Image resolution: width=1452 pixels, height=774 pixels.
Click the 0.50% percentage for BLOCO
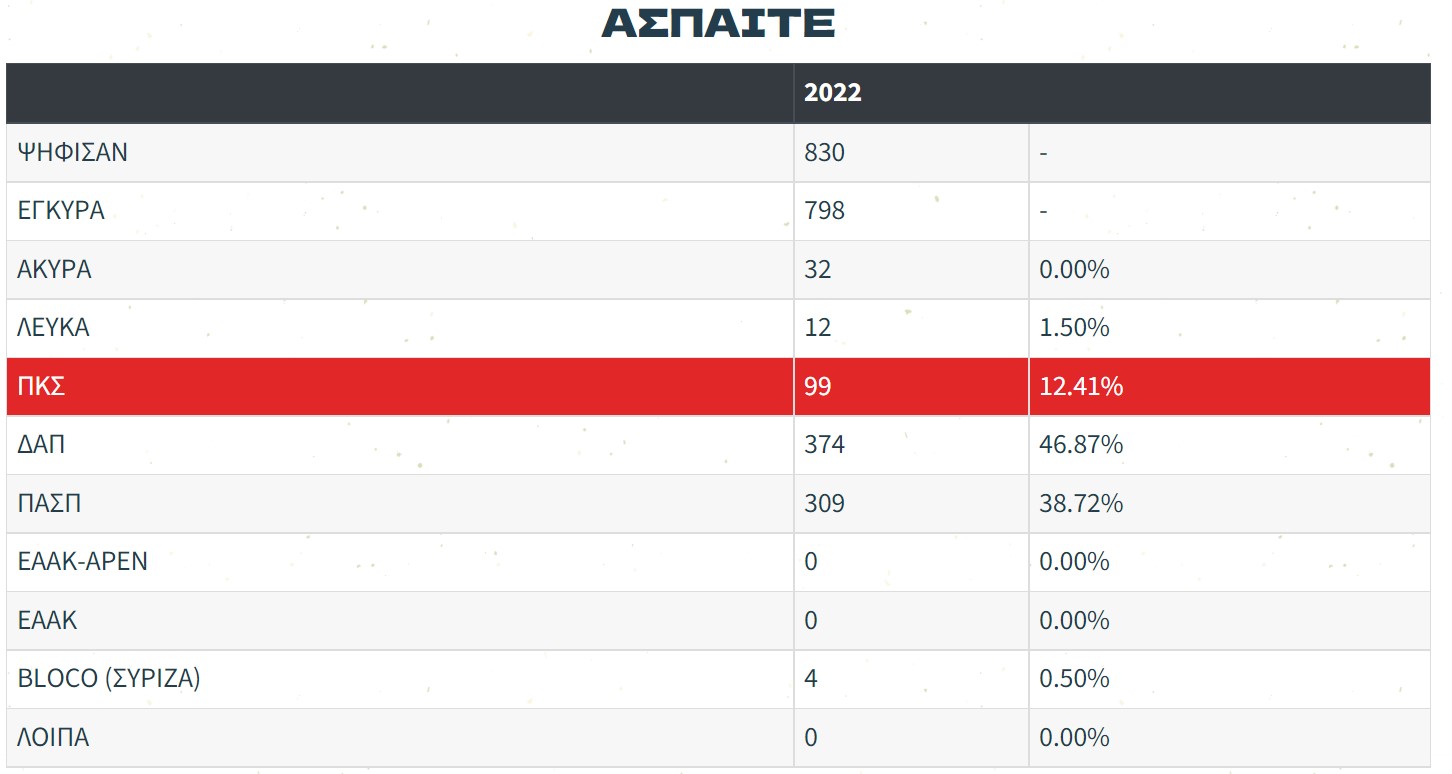[x=1074, y=678]
